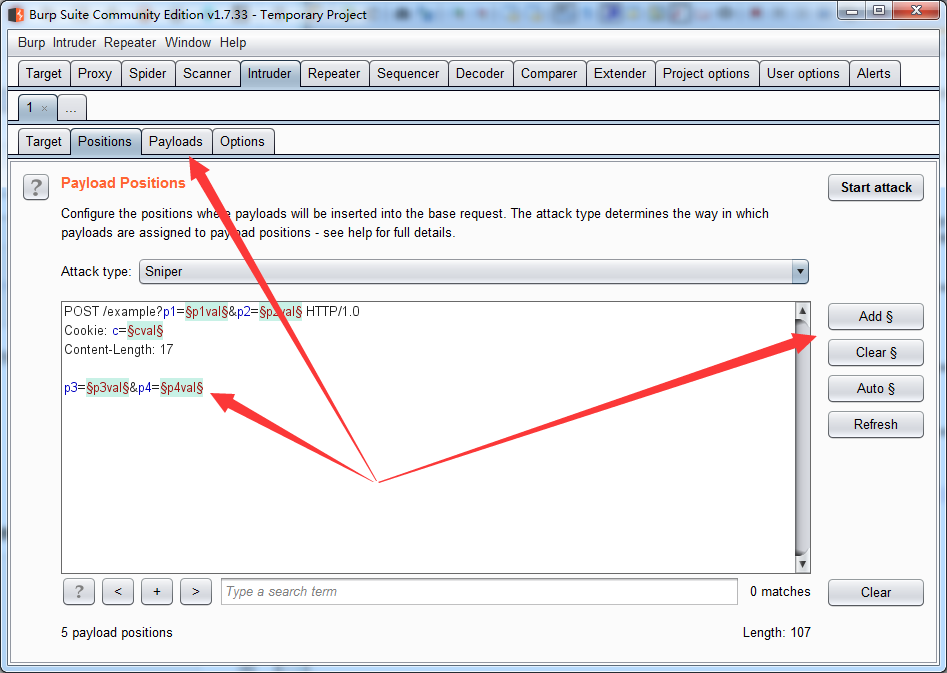
Task: Go to next search match
Action: pos(196,591)
